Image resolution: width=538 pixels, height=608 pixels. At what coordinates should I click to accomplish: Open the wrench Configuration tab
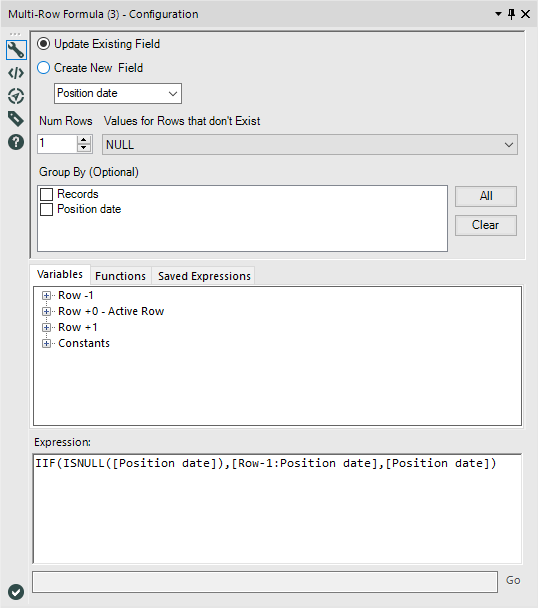click(x=16, y=50)
